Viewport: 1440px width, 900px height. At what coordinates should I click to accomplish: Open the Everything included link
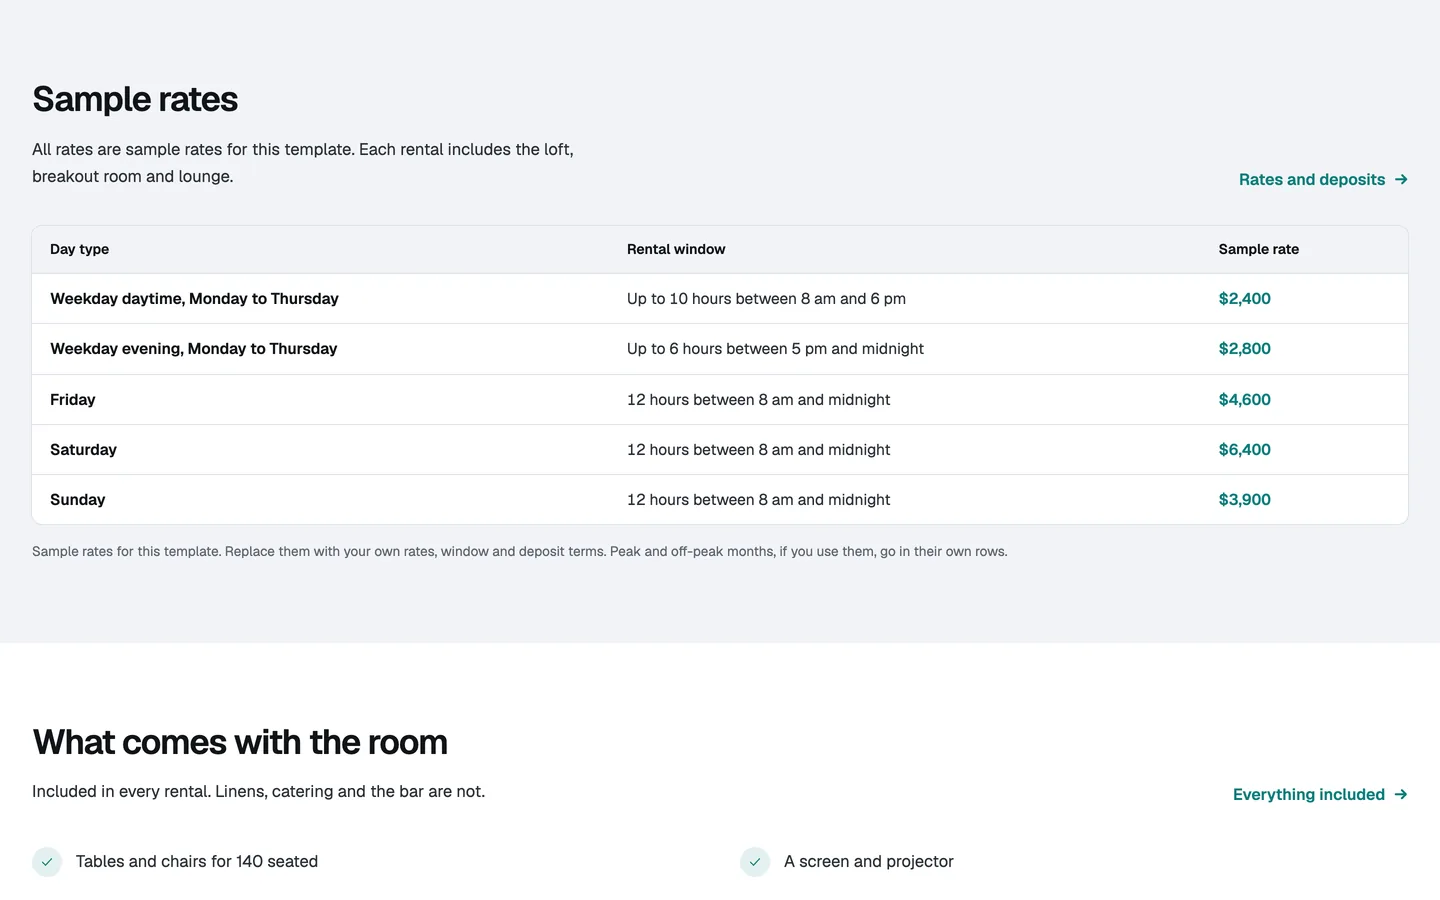(1320, 795)
